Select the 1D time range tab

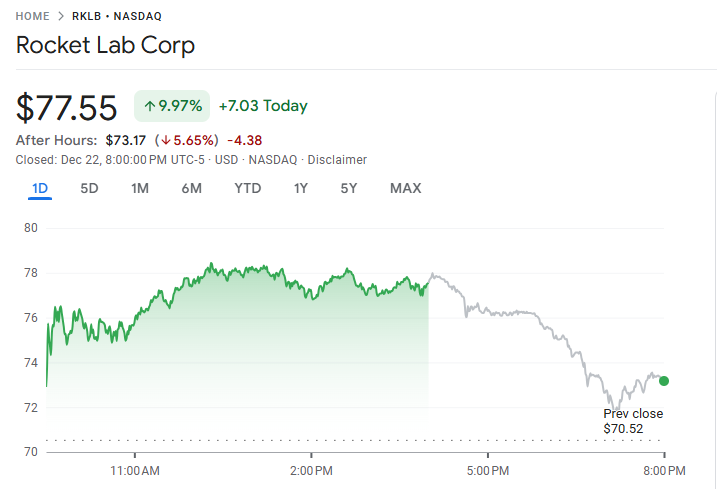(x=40, y=188)
